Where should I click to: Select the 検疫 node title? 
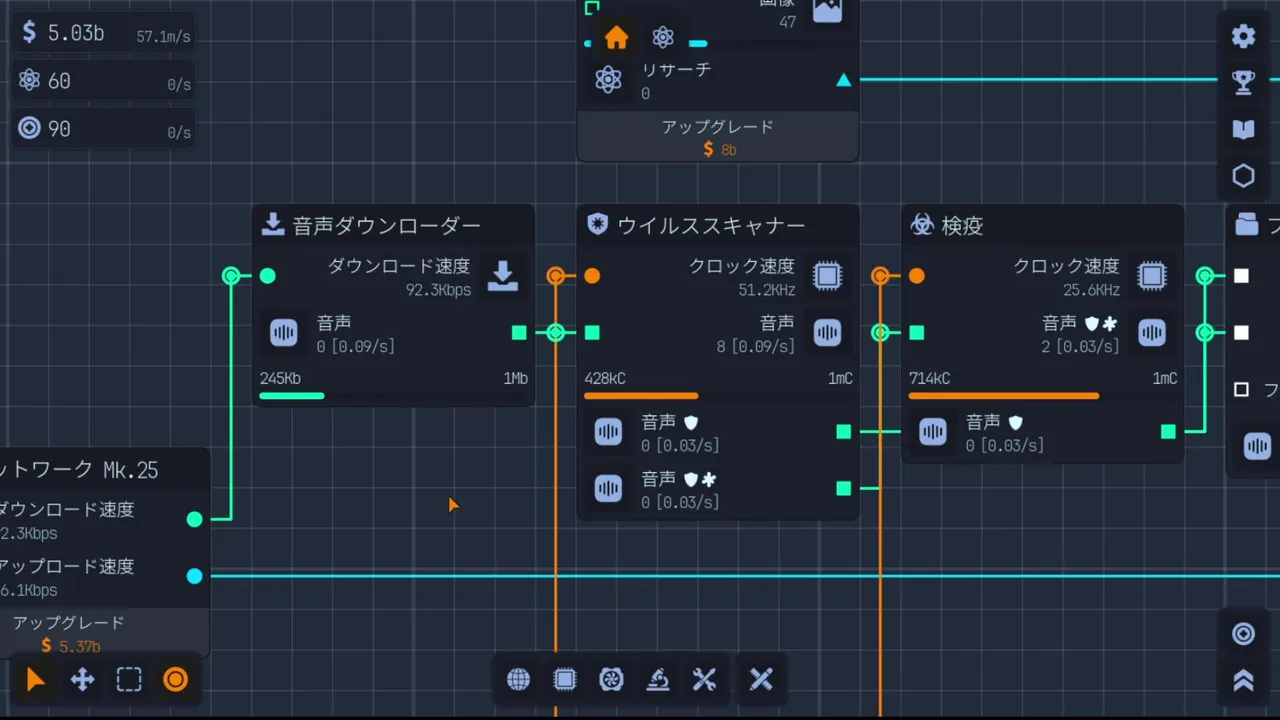(x=962, y=226)
